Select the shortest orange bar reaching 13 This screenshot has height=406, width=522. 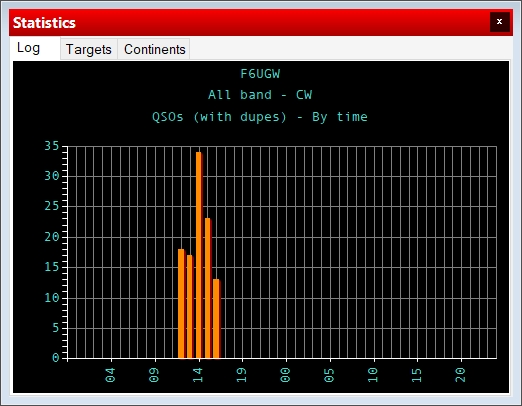[217, 319]
